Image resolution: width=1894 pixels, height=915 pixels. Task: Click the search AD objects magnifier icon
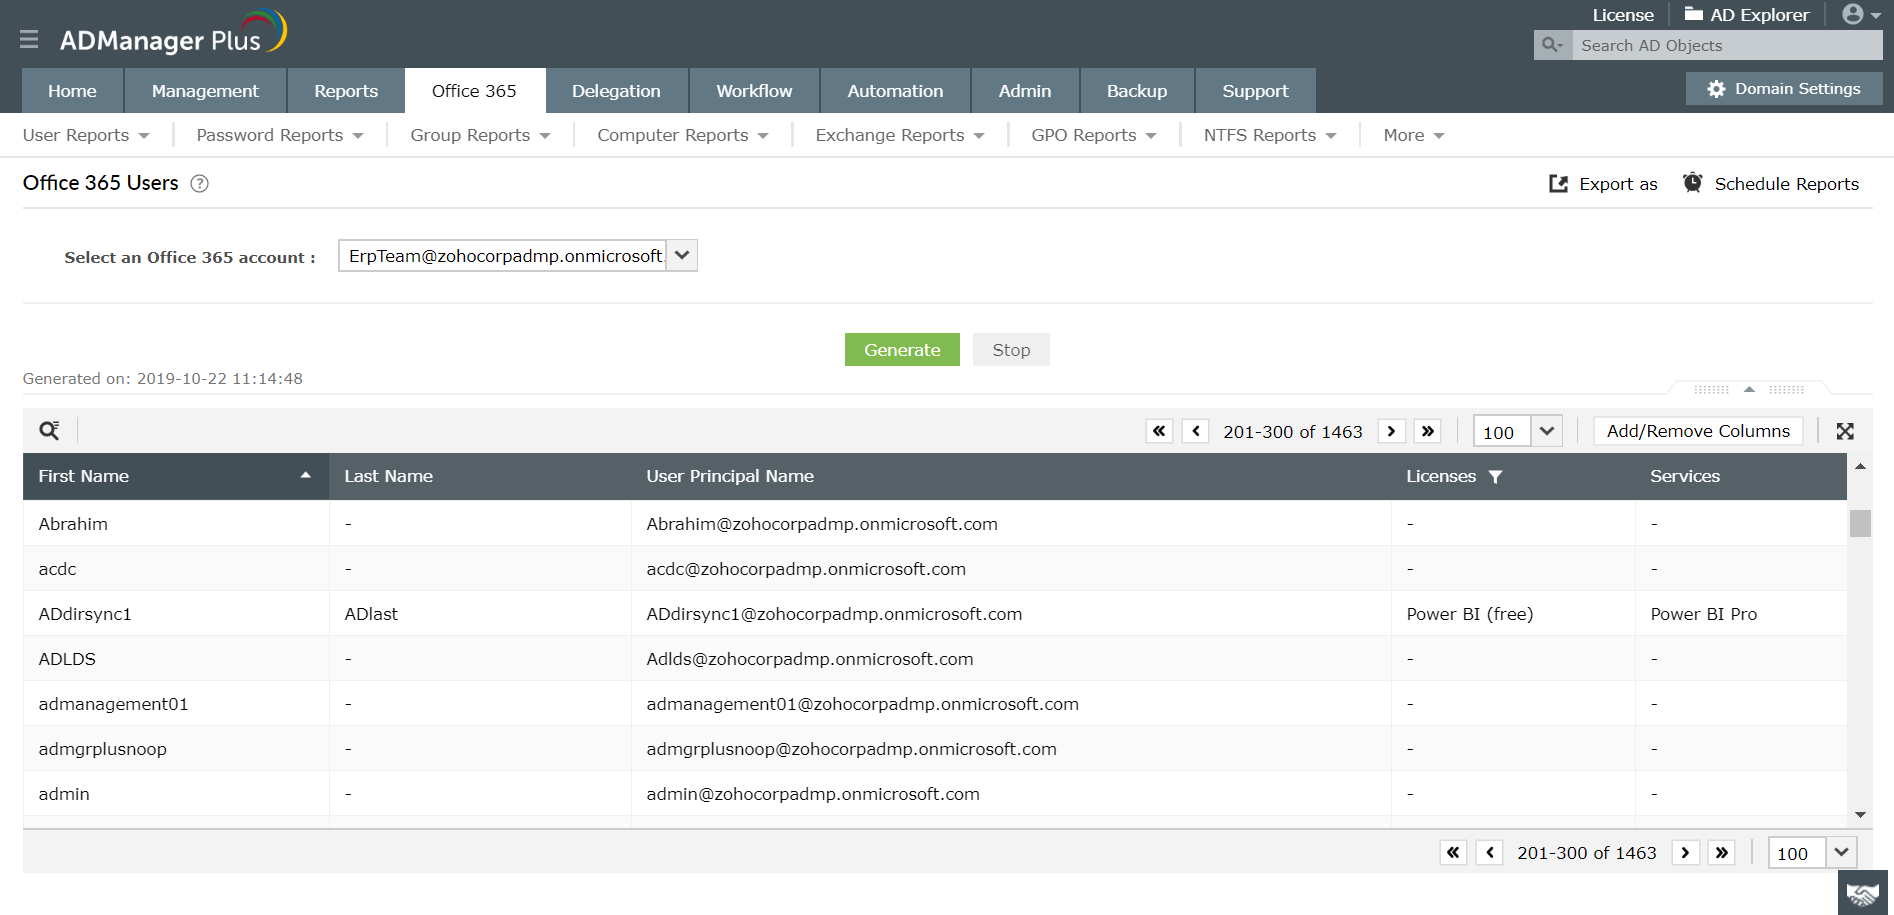(x=1552, y=45)
